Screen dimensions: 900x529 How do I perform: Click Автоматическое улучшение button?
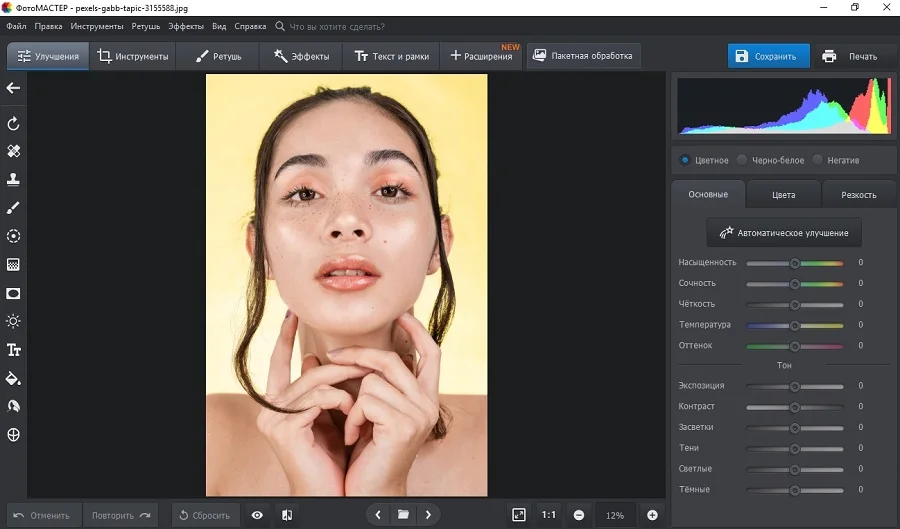pos(784,232)
